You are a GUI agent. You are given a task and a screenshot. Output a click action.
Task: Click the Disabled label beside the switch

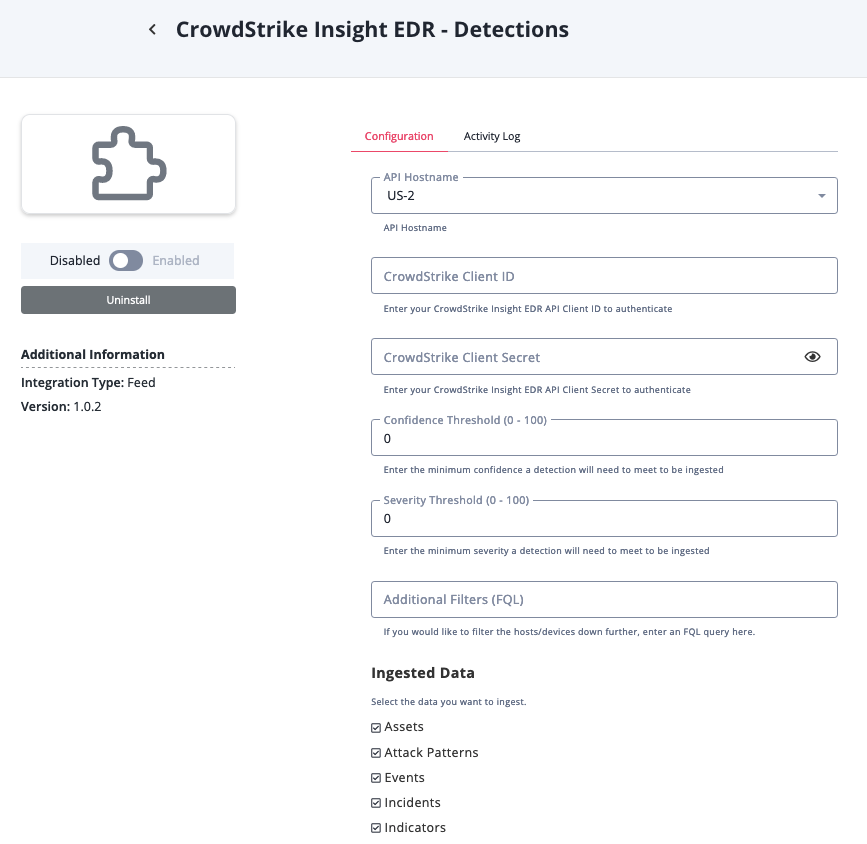(75, 261)
